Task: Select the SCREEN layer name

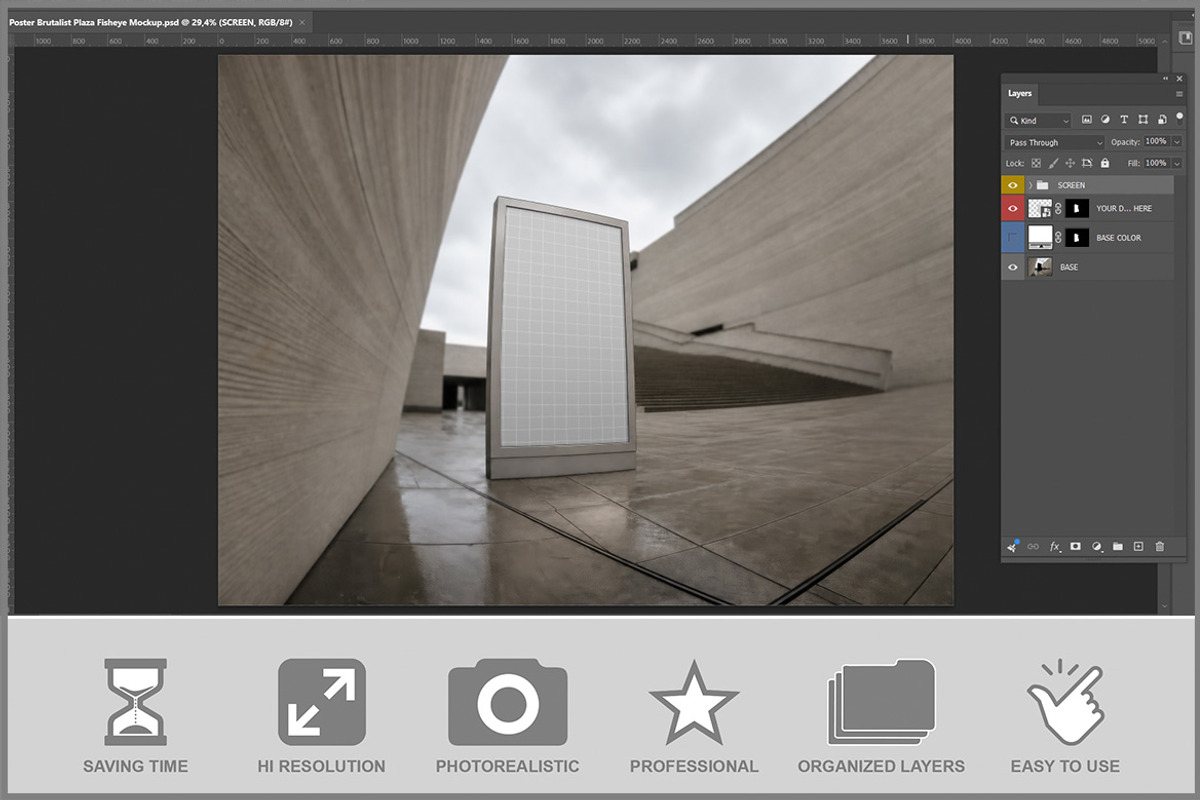Action: click(1071, 185)
